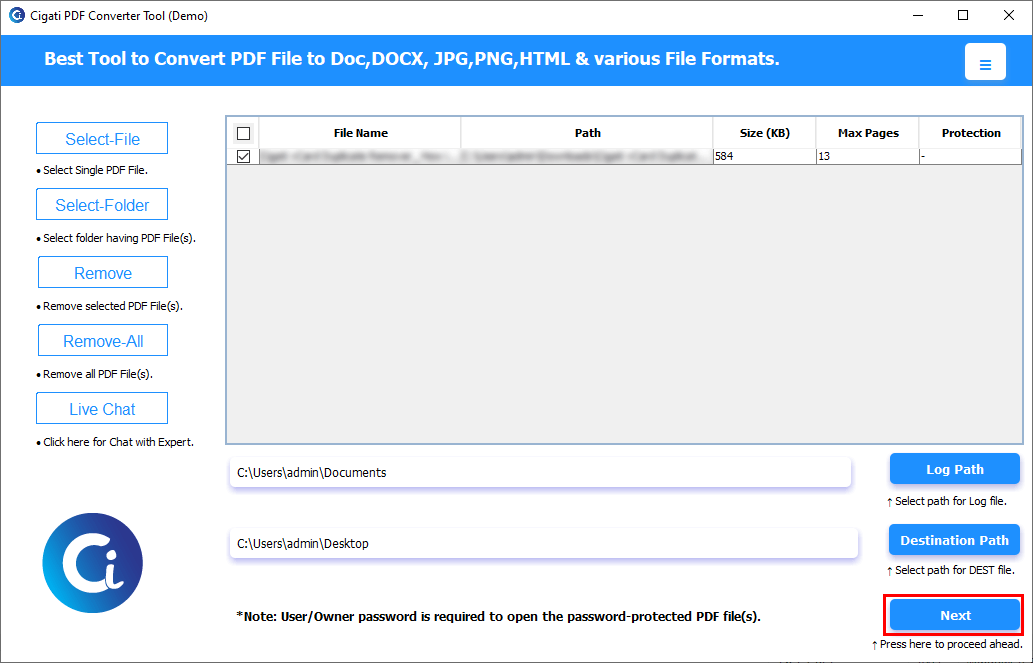Click the Max Pages column header

(868, 133)
